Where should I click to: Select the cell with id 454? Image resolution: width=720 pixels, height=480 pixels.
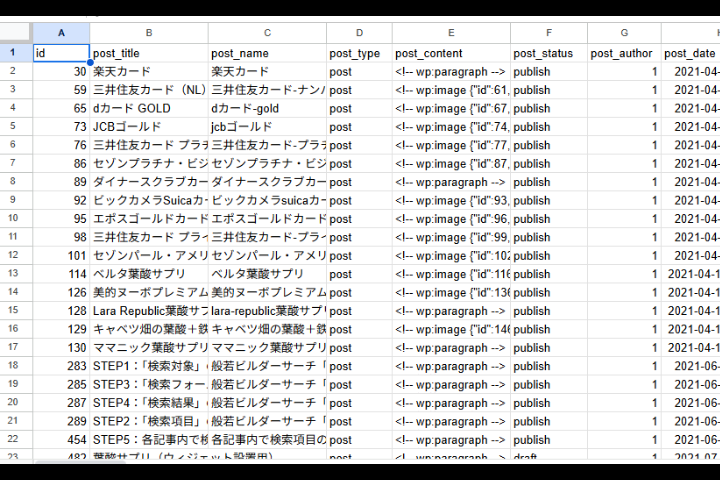tap(61, 439)
